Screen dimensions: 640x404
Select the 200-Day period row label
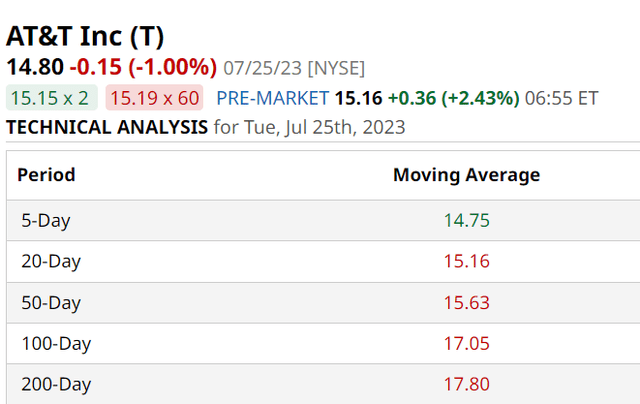click(56, 385)
